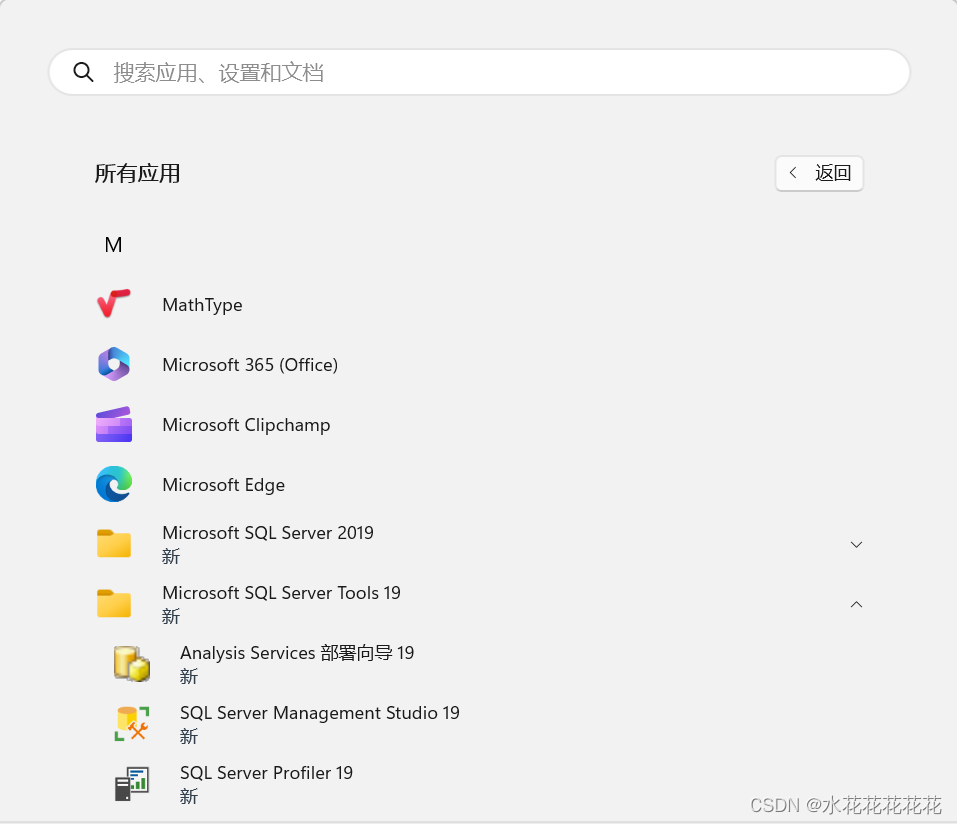
Task: Collapse the Microsoft SQL Server Tools 19 chevron
Action: [x=856, y=604]
